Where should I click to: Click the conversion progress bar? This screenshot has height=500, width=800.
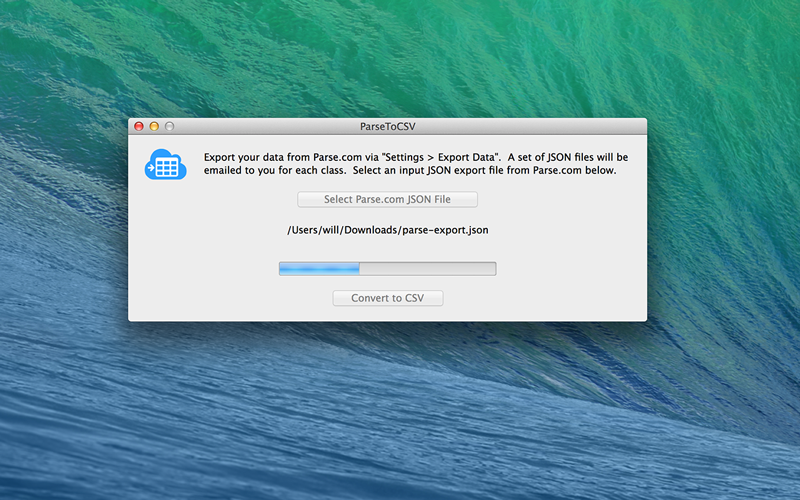pos(387,268)
